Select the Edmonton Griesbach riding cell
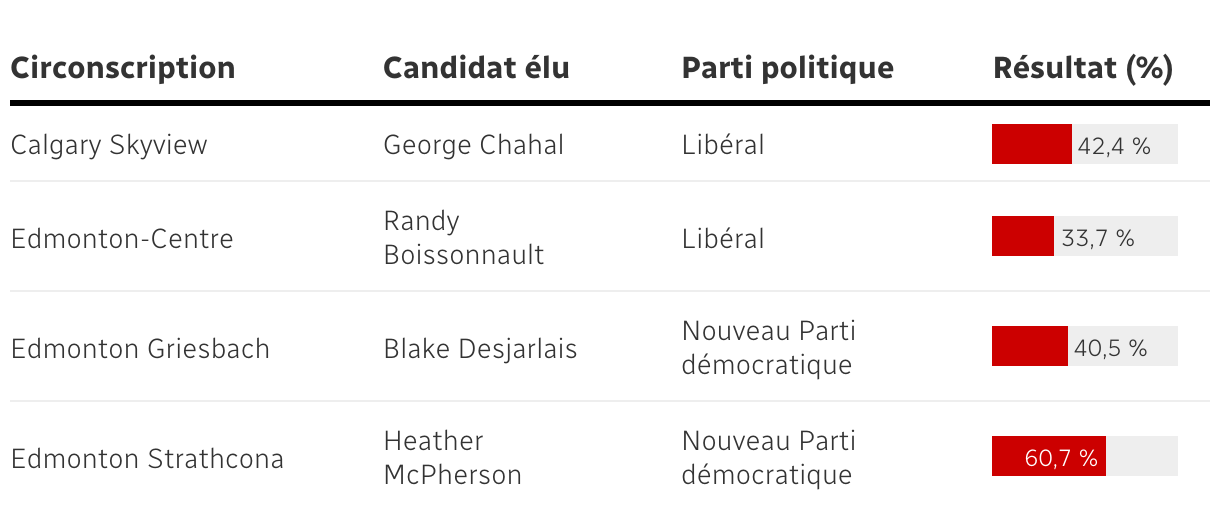Viewport: 1220px width, 520px height. click(140, 349)
